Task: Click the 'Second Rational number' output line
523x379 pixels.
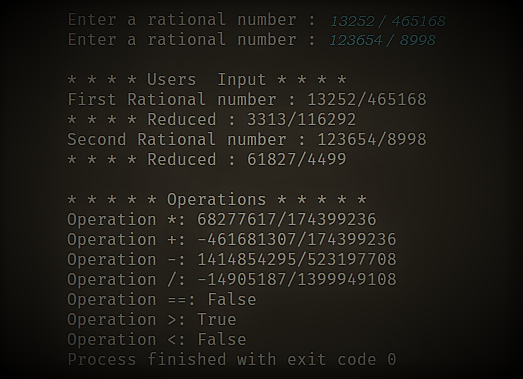Action: click(247, 139)
